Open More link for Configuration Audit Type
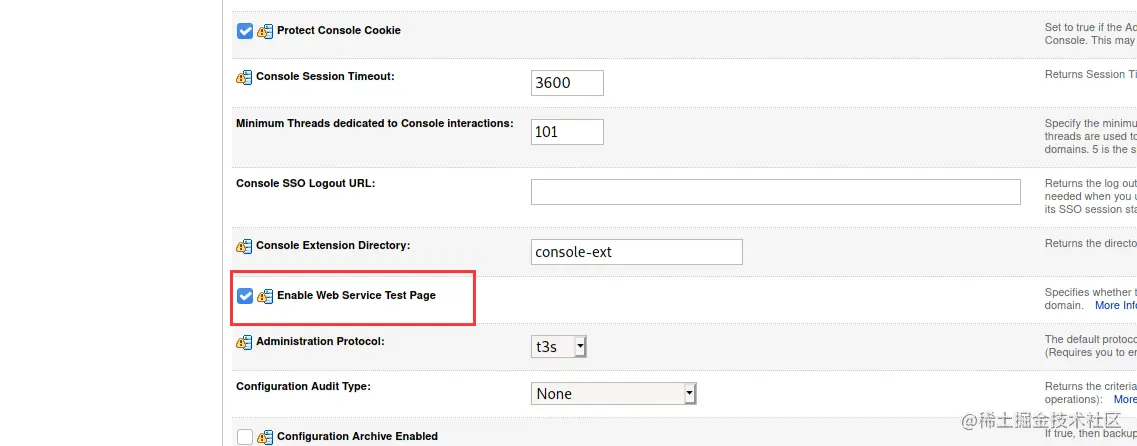1137x446 pixels. click(x=1125, y=400)
